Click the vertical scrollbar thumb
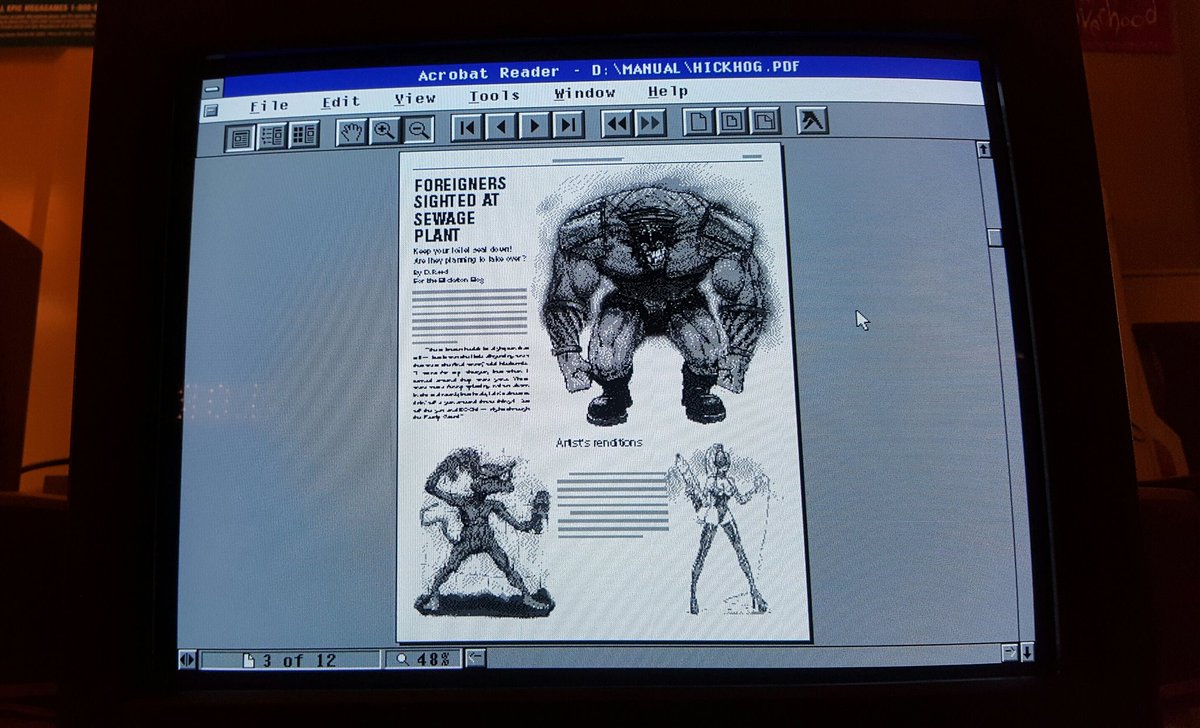1200x728 pixels. pos(995,238)
